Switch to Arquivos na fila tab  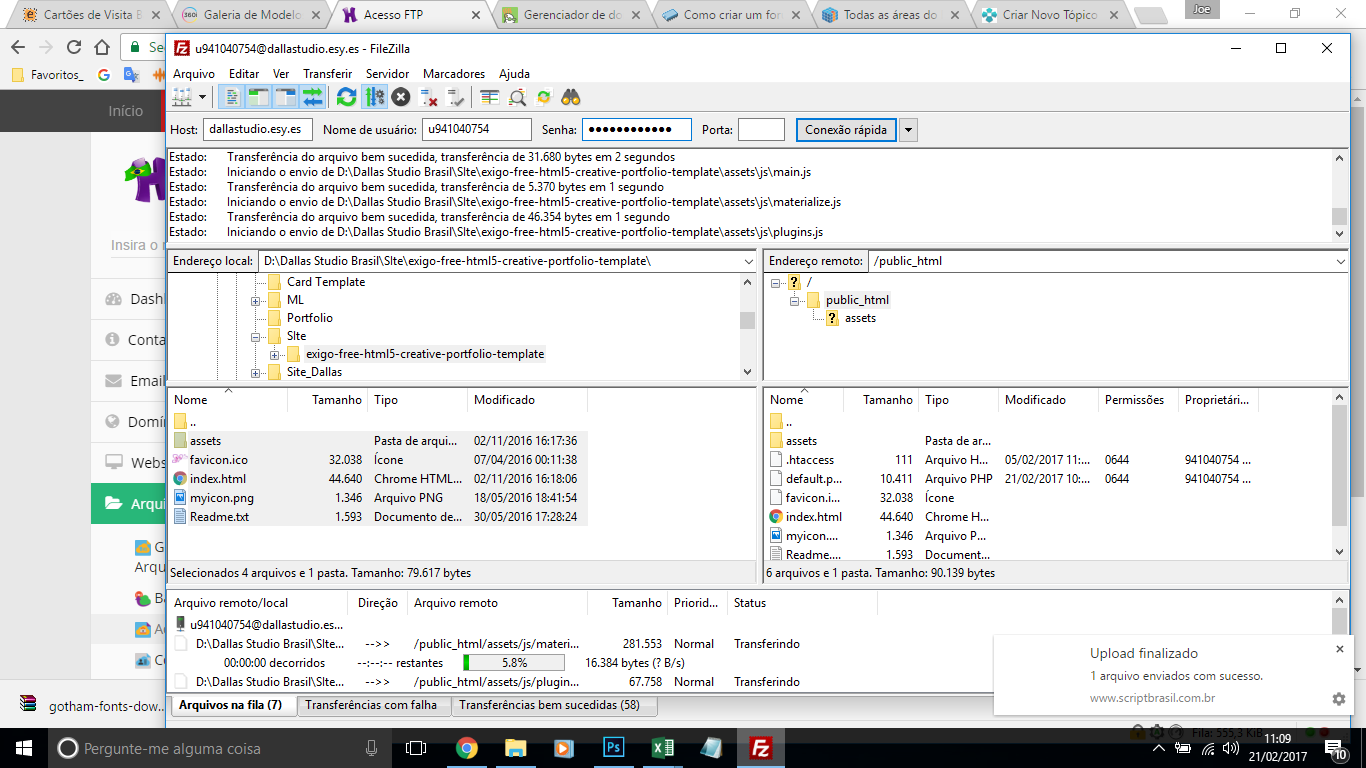tap(231, 705)
